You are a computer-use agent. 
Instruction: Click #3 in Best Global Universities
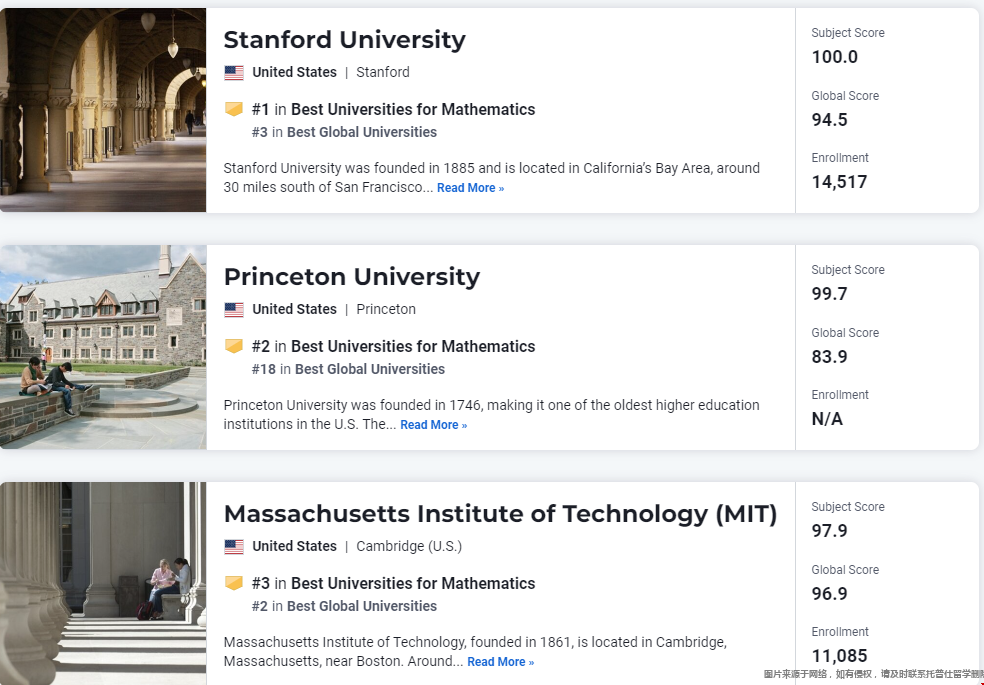(345, 132)
